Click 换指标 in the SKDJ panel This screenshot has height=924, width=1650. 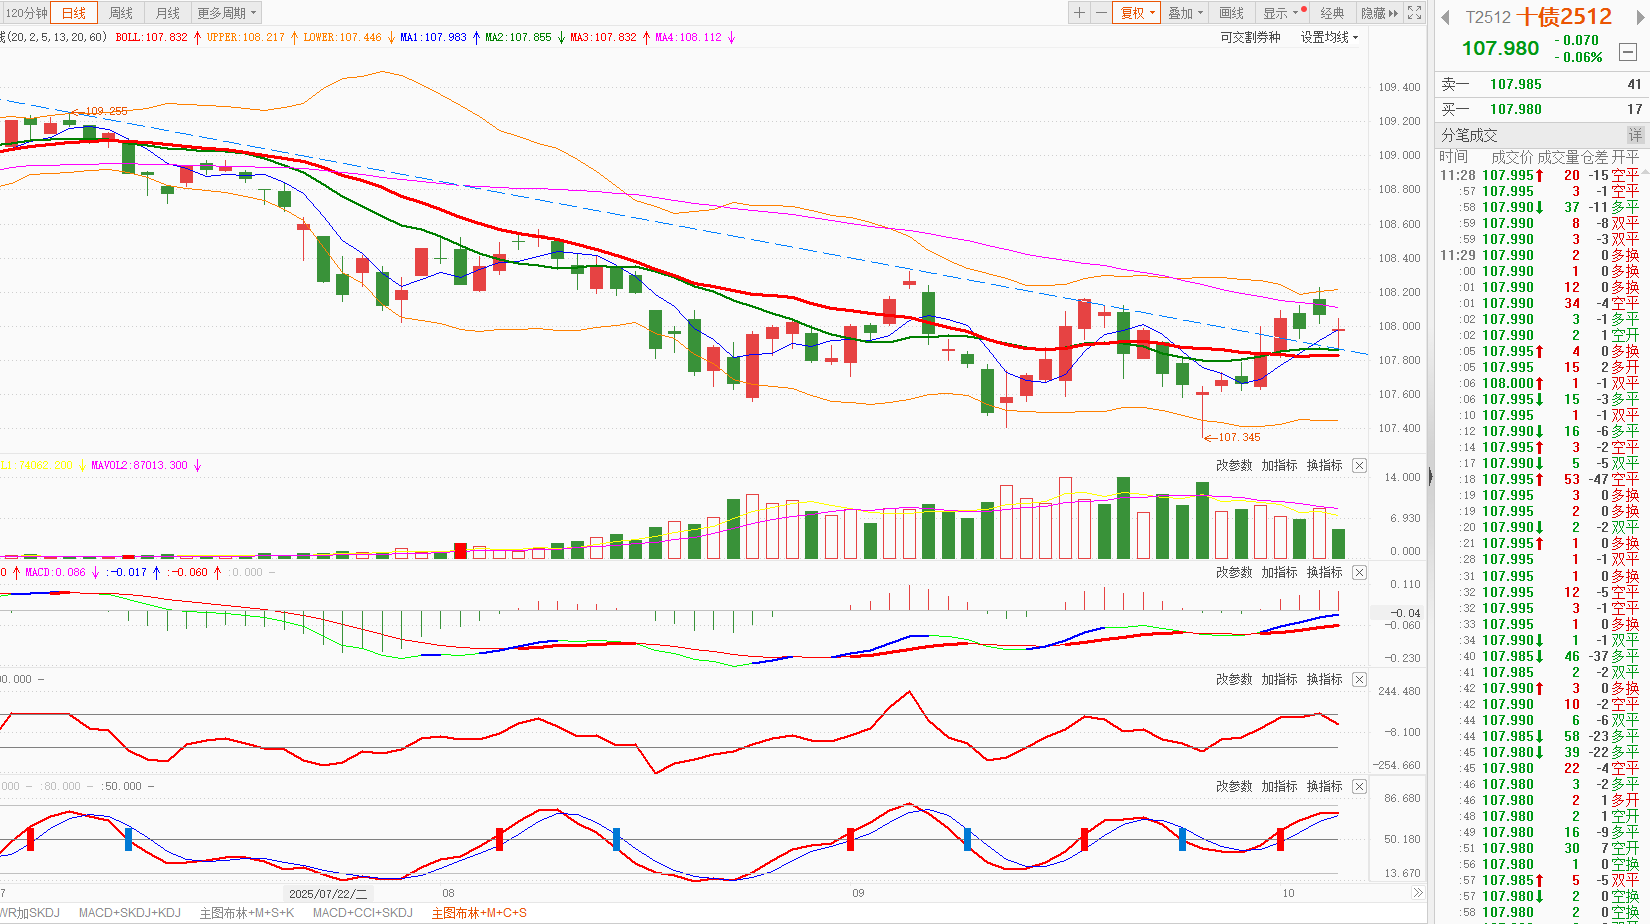(1324, 786)
